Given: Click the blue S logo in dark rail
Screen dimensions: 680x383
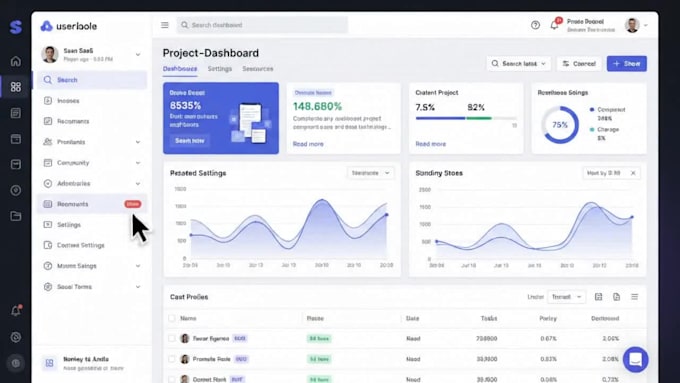Looking at the screenshot, I should click(x=16, y=26).
